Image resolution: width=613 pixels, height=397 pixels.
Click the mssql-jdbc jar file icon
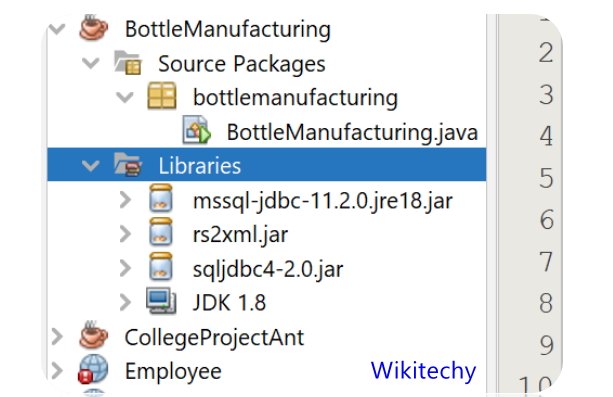(x=161, y=198)
